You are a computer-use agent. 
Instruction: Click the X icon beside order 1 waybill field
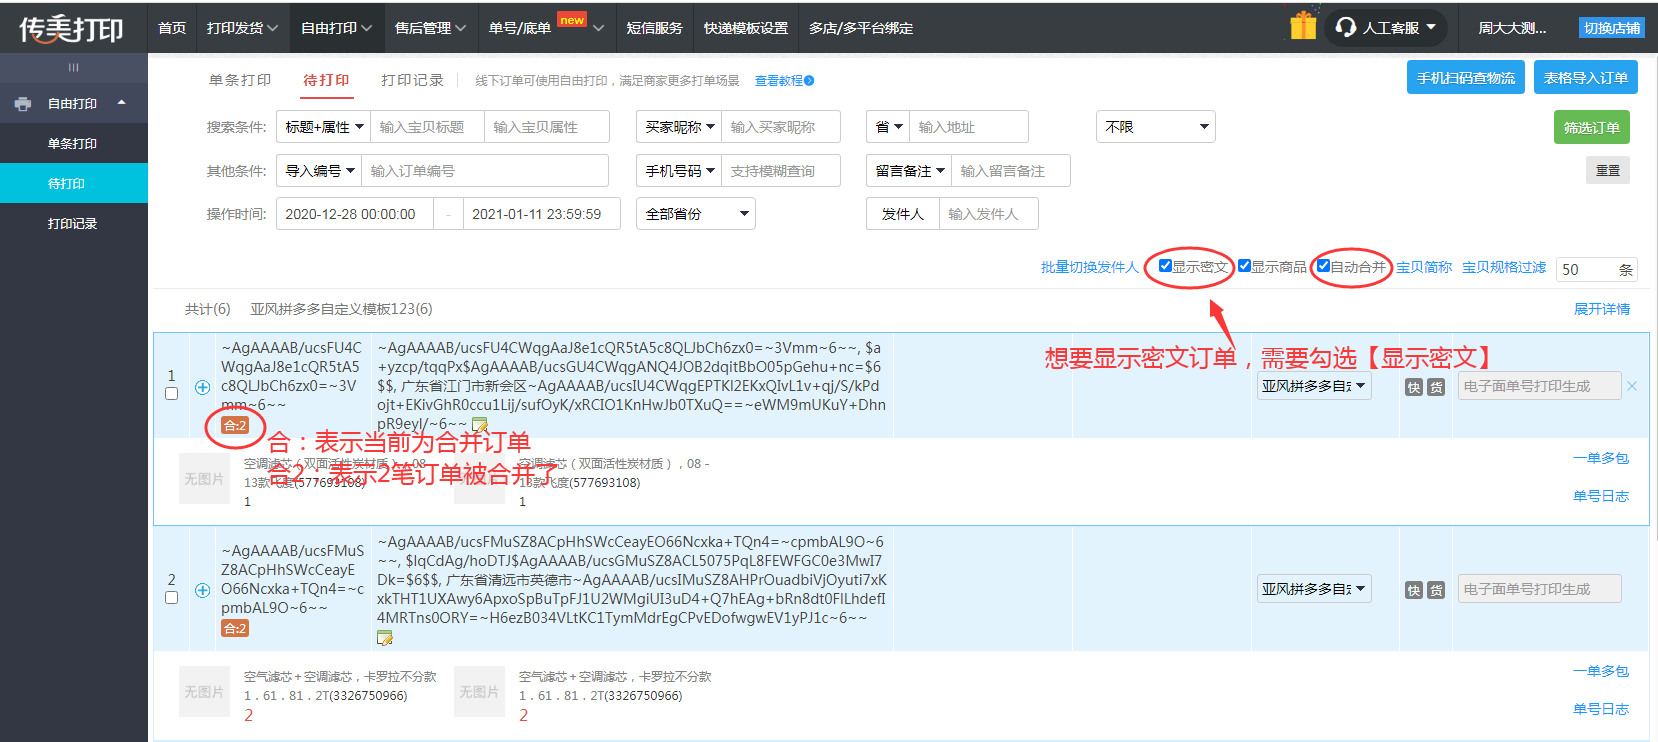tap(1632, 386)
